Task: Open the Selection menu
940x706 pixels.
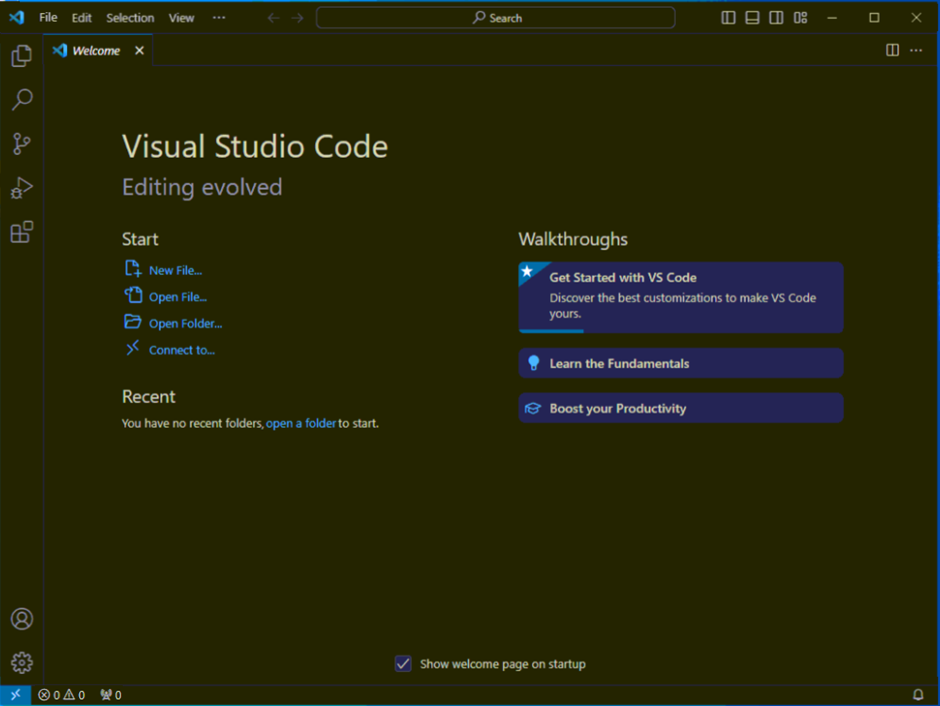Action: [130, 17]
